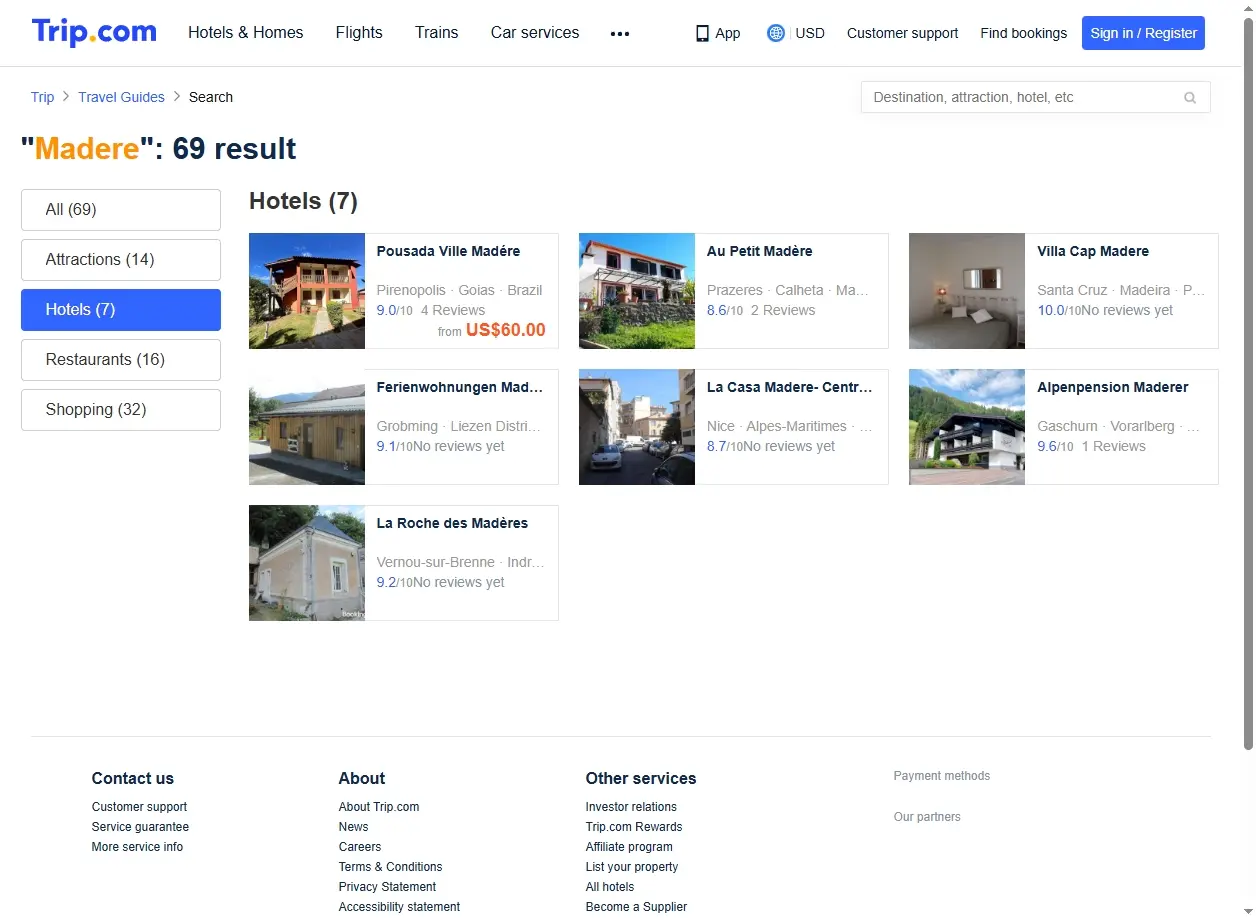This screenshot has height=921, width=1256.
Task: Open Become a Supplier link
Action: point(636,907)
